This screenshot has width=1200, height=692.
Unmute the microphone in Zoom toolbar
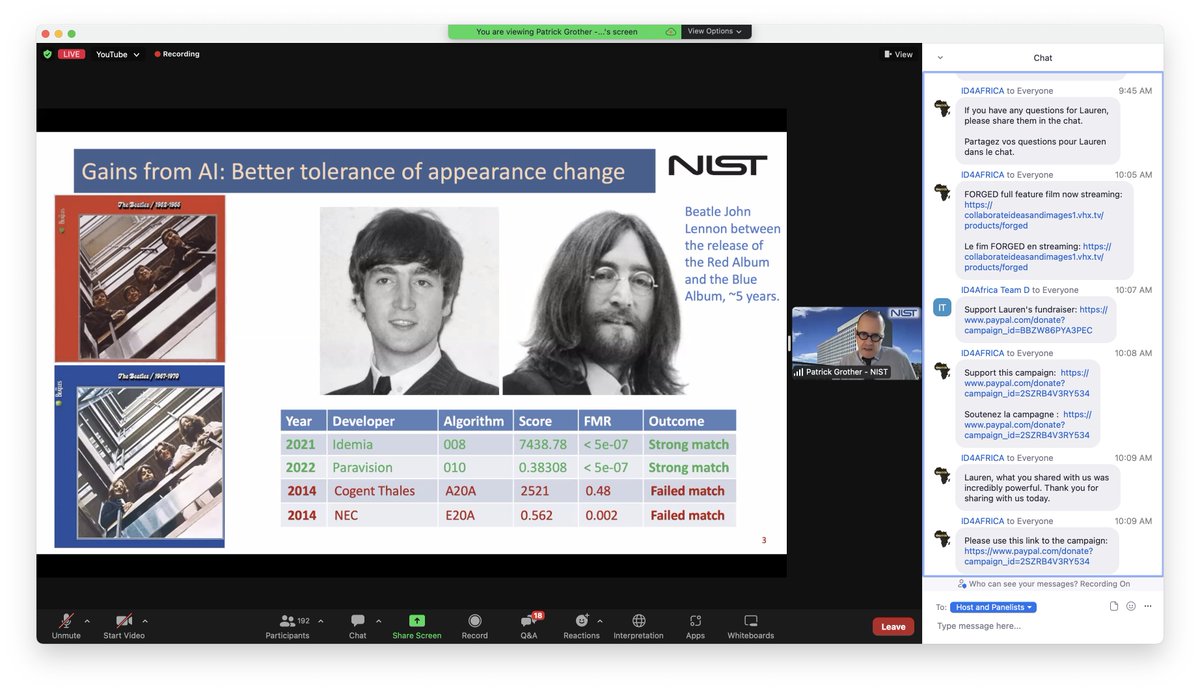pyautogui.click(x=66, y=626)
